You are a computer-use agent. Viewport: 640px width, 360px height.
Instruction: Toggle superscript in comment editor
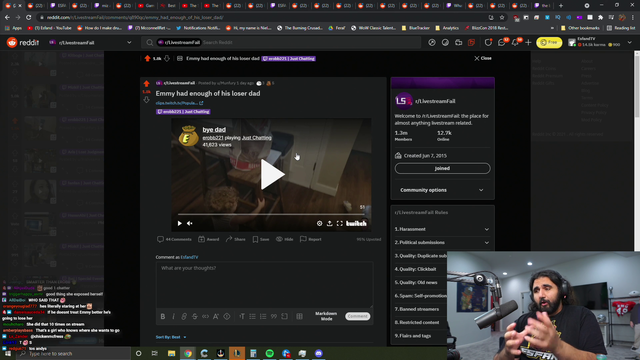[x=216, y=316]
